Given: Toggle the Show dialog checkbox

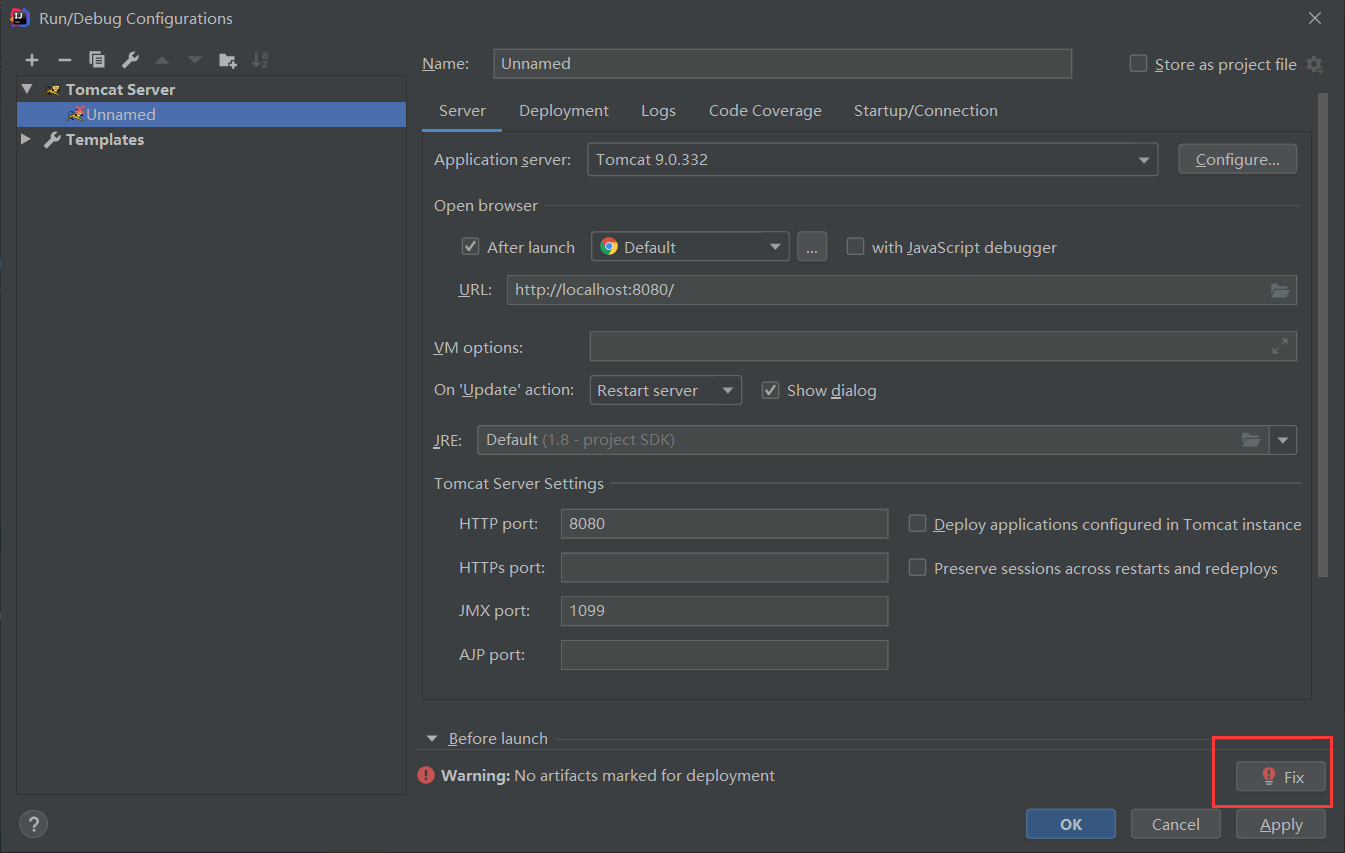Looking at the screenshot, I should (770, 390).
